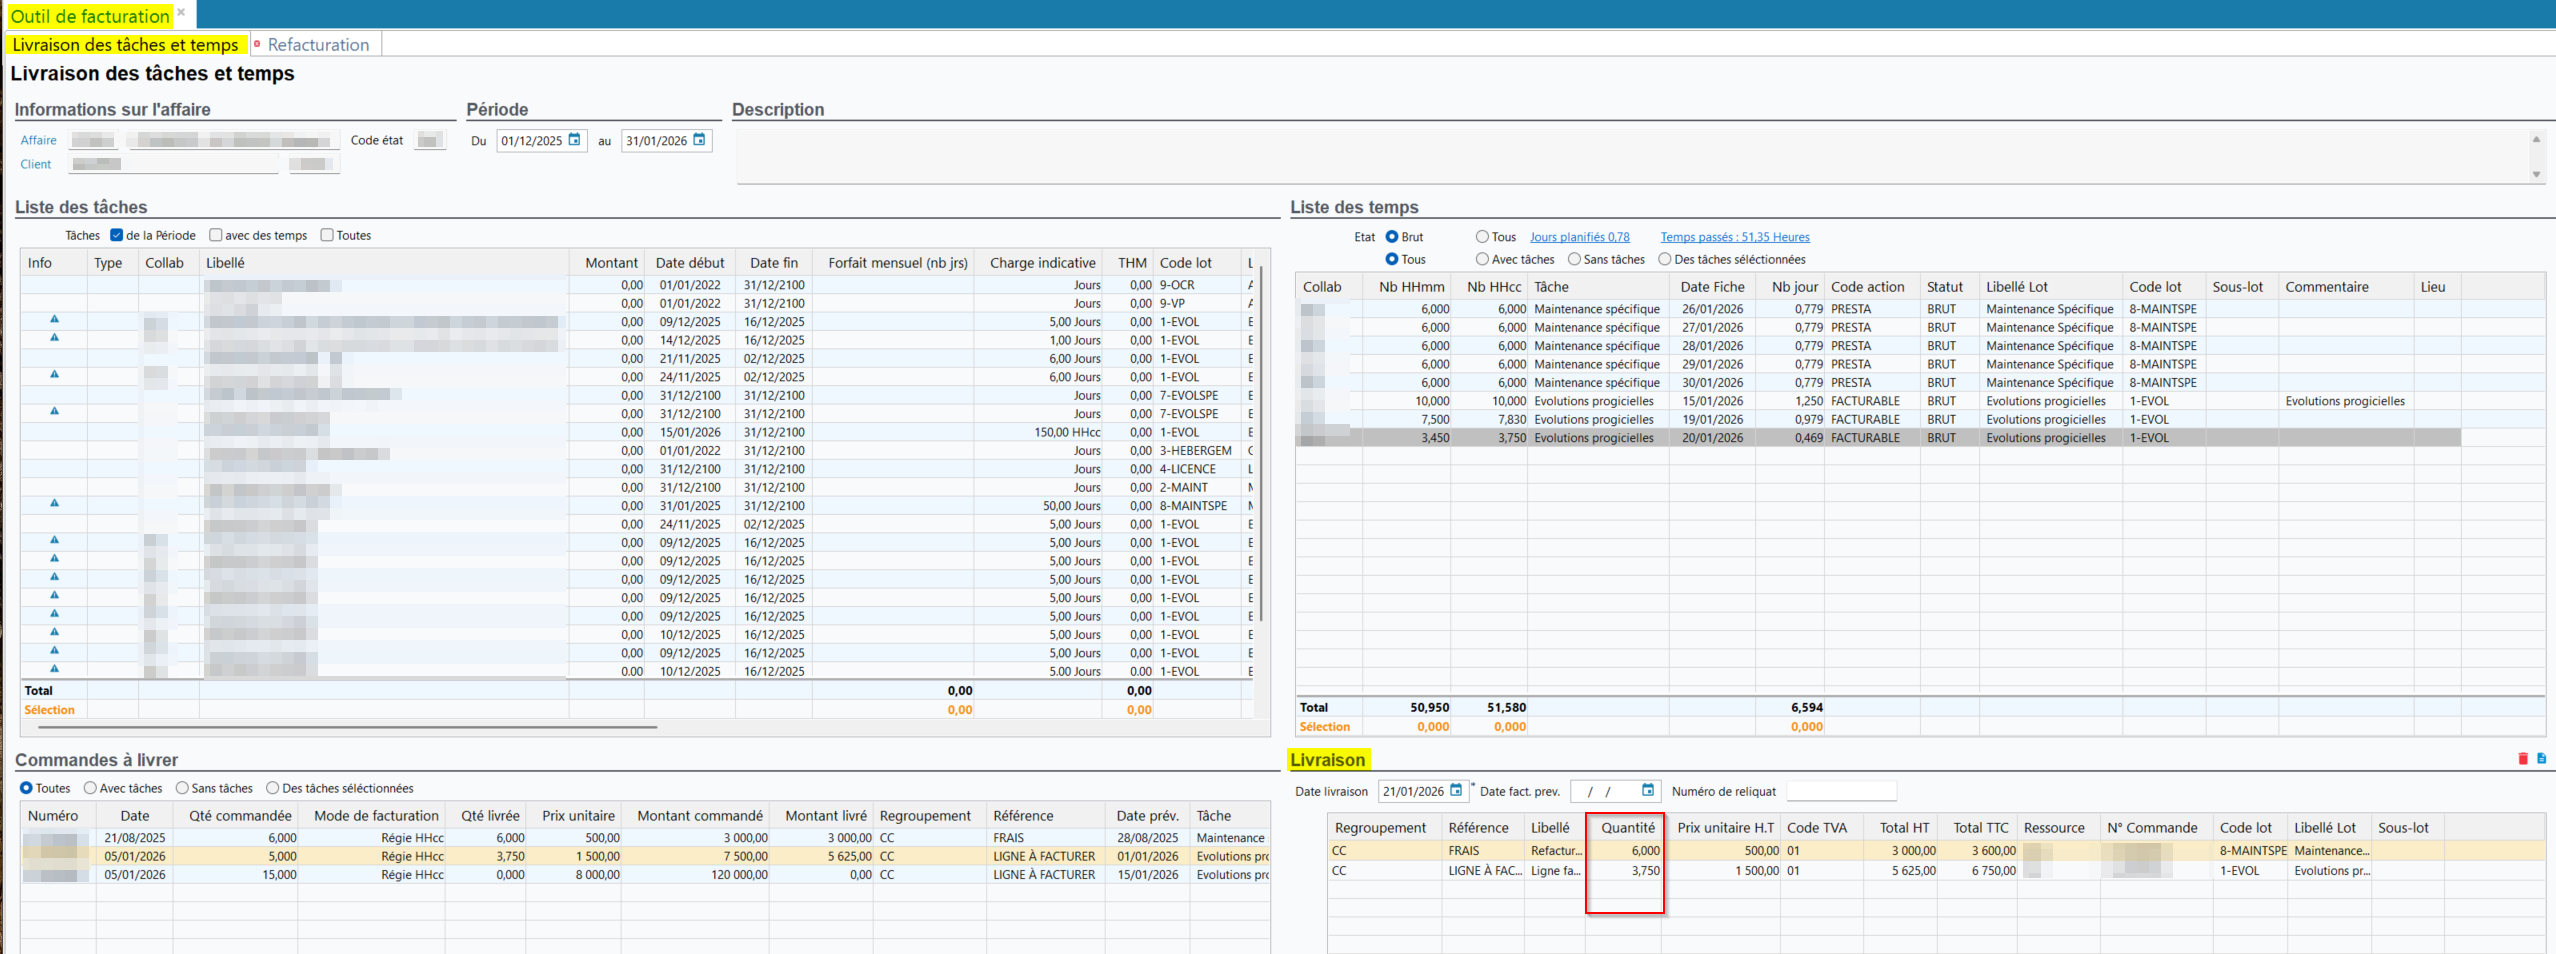Open the Date fact. prev. calendar picker
Image resolution: width=2556 pixels, height=954 pixels.
point(1647,790)
